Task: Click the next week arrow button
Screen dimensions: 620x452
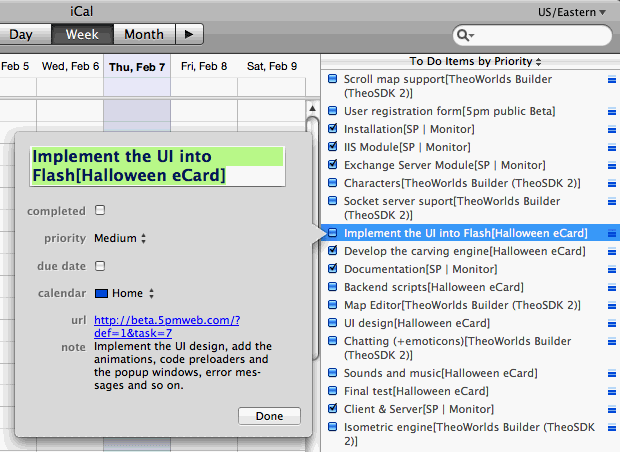Action: (x=189, y=34)
